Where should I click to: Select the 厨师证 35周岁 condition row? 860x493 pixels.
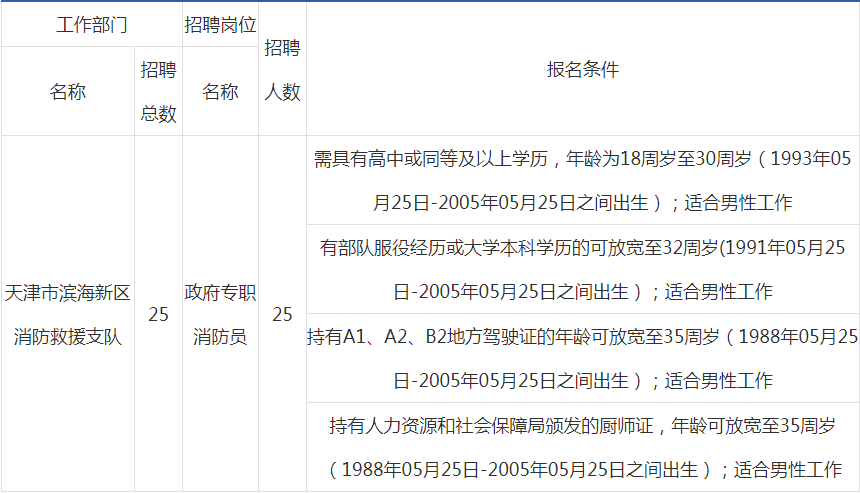(x=582, y=447)
